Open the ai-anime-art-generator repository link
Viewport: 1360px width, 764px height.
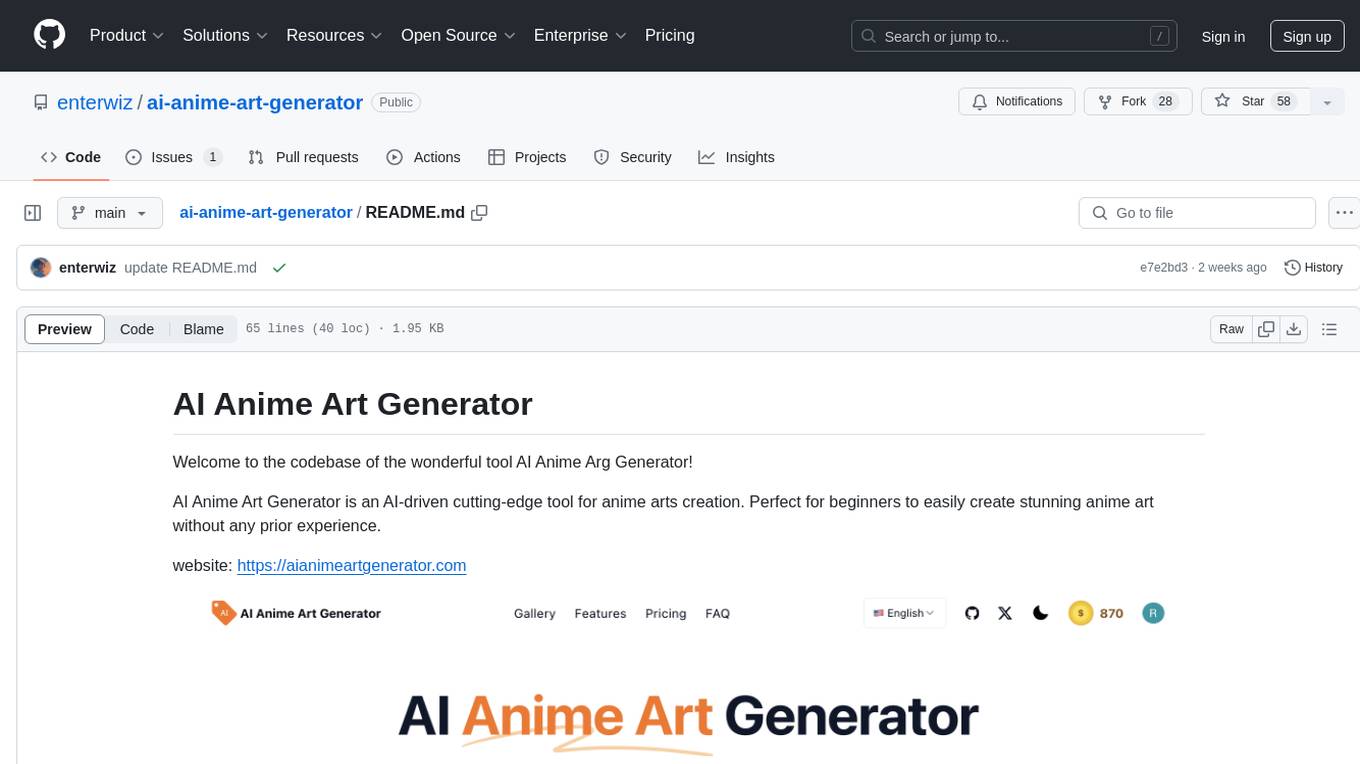coord(255,102)
